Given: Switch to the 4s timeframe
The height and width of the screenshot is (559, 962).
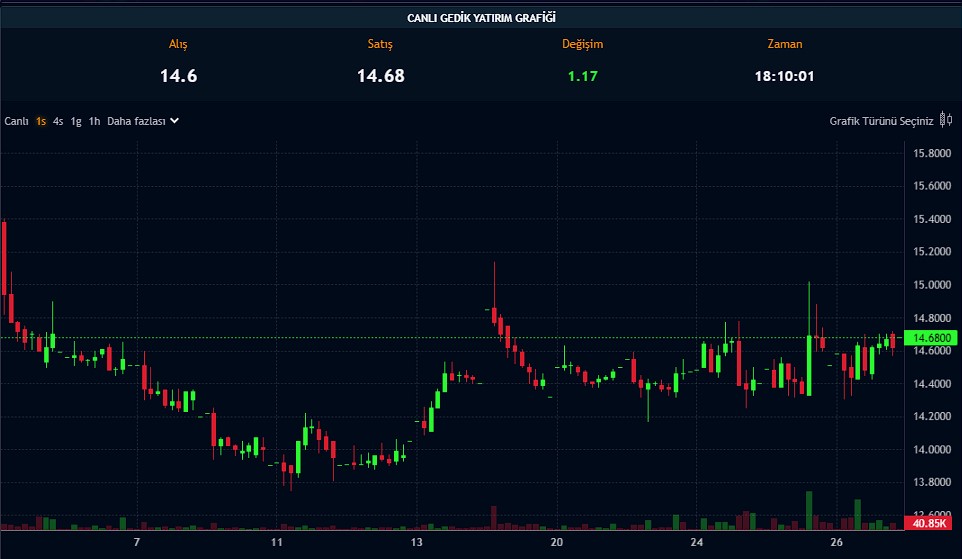Looking at the screenshot, I should [58, 121].
